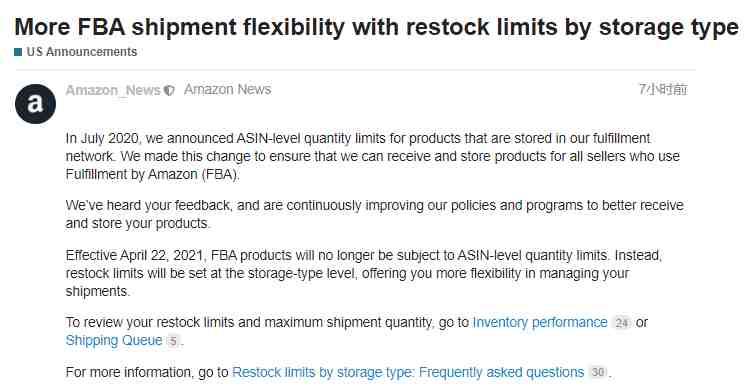This screenshot has height=391, width=753.
Task: Click the 5 click-count badge
Action: pyautogui.click(x=173, y=342)
